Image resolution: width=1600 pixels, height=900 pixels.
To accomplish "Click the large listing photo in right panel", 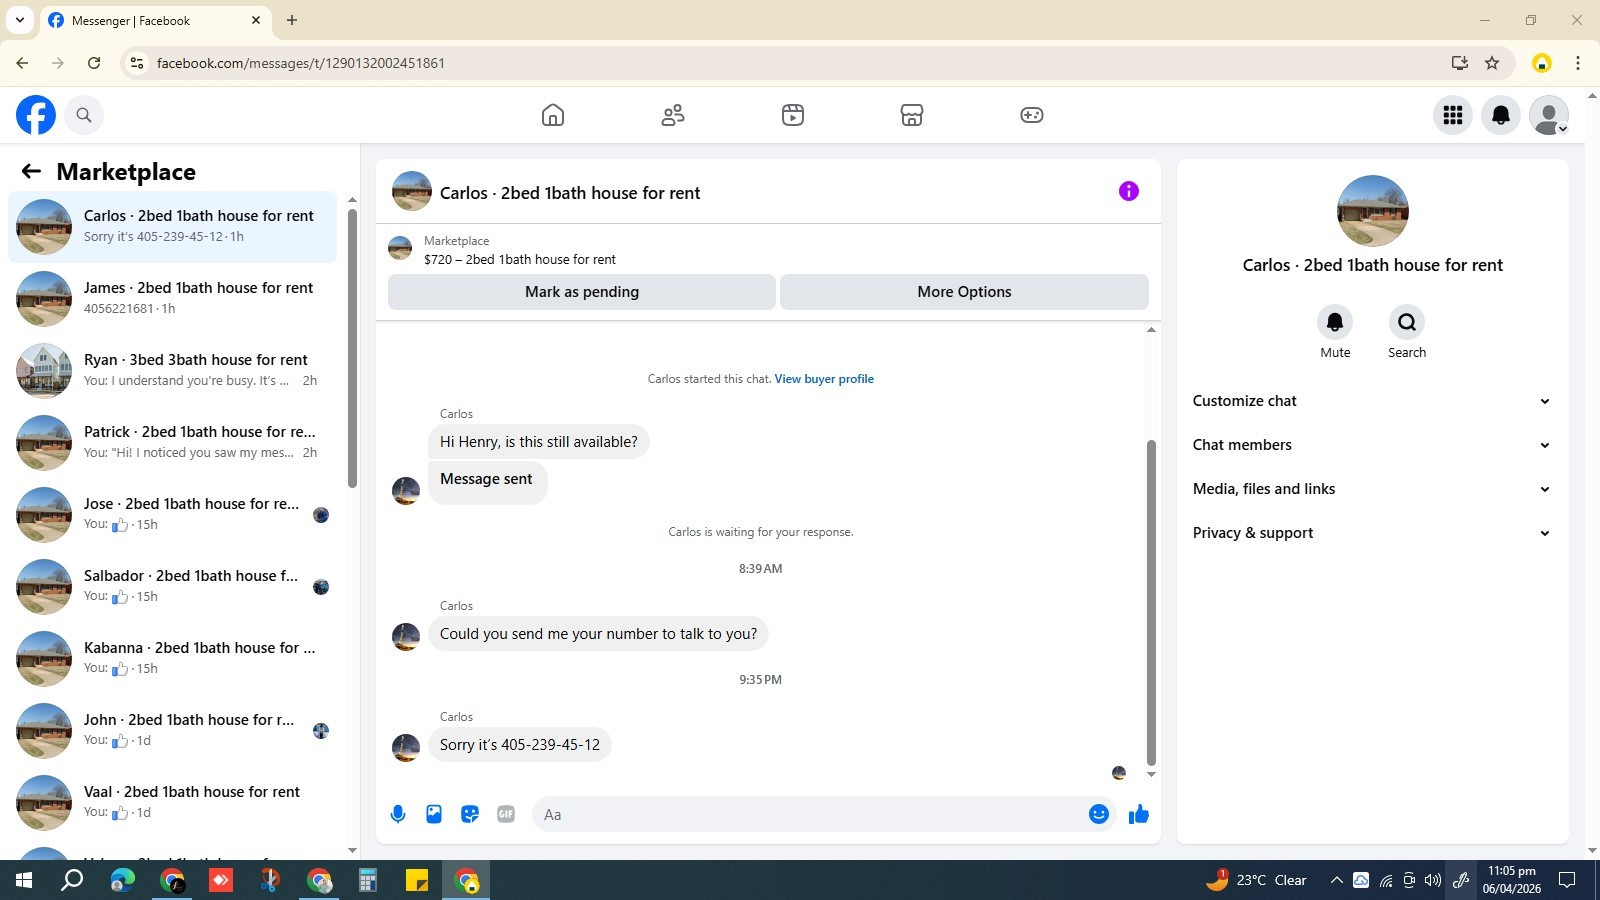I will tap(1373, 211).
